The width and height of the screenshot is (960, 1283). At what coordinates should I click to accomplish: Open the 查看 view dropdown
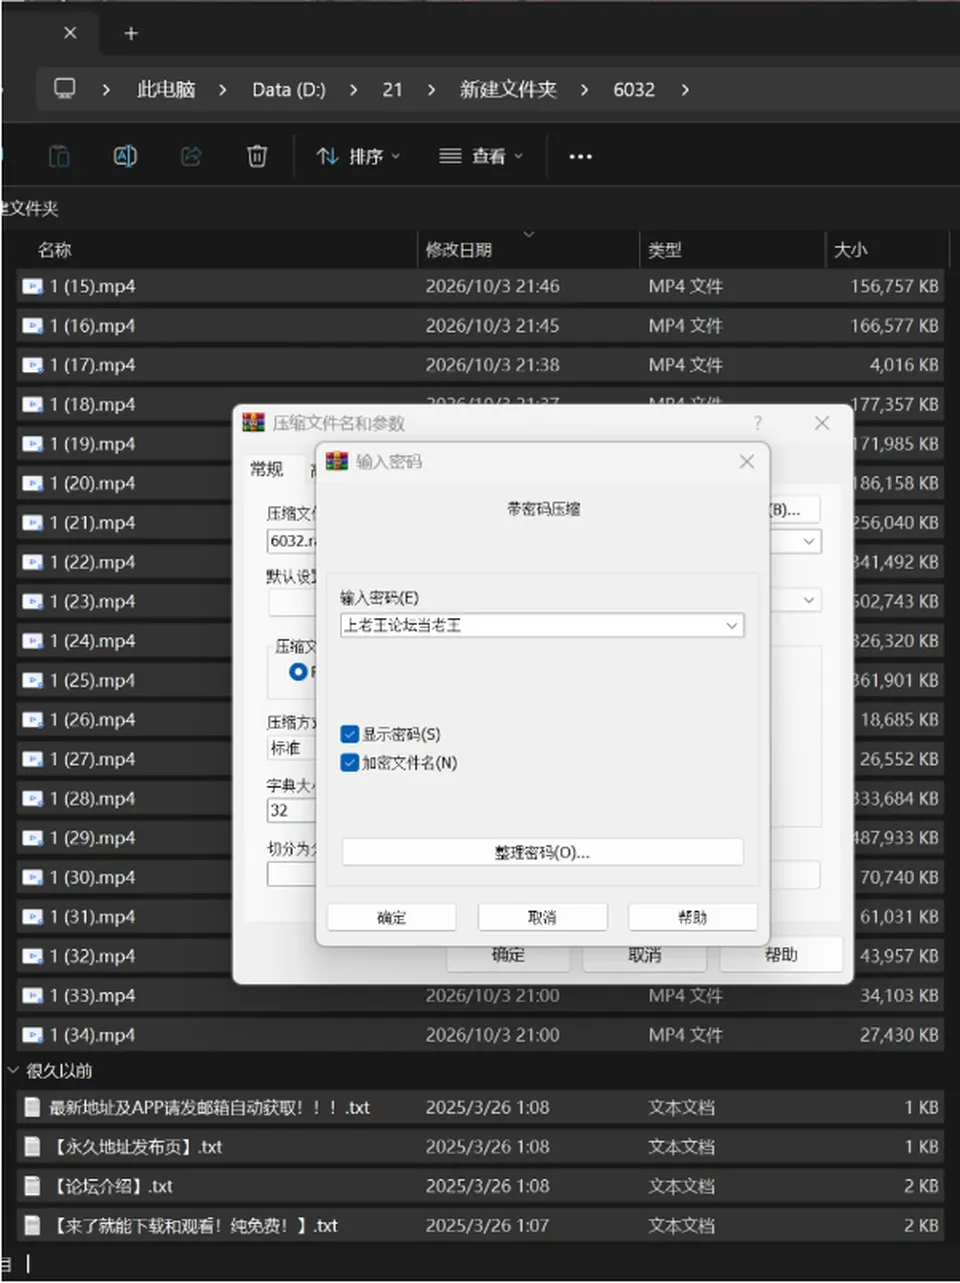(x=481, y=156)
